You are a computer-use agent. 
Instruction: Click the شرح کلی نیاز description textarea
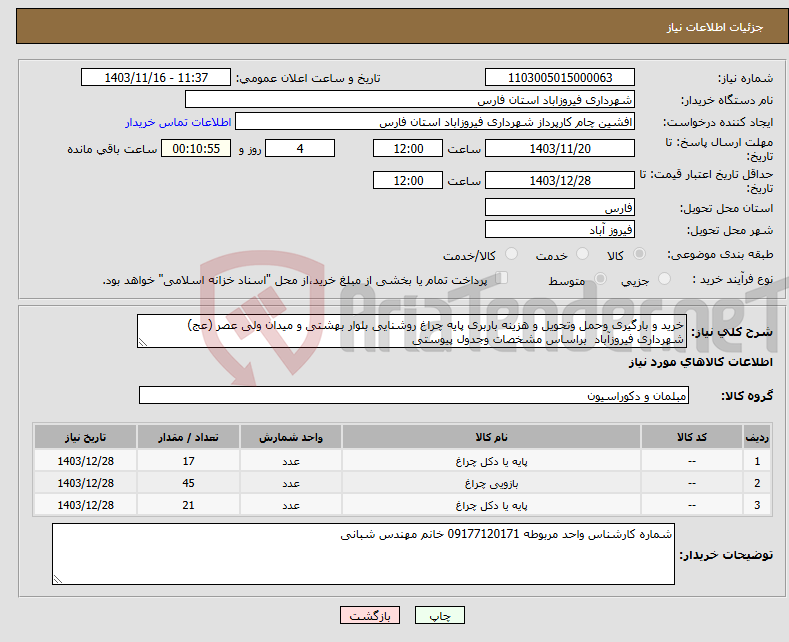(x=412, y=332)
